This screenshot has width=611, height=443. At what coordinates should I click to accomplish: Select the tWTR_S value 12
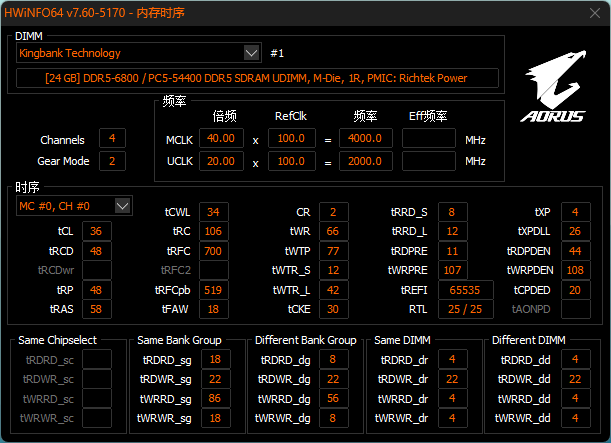click(334, 270)
